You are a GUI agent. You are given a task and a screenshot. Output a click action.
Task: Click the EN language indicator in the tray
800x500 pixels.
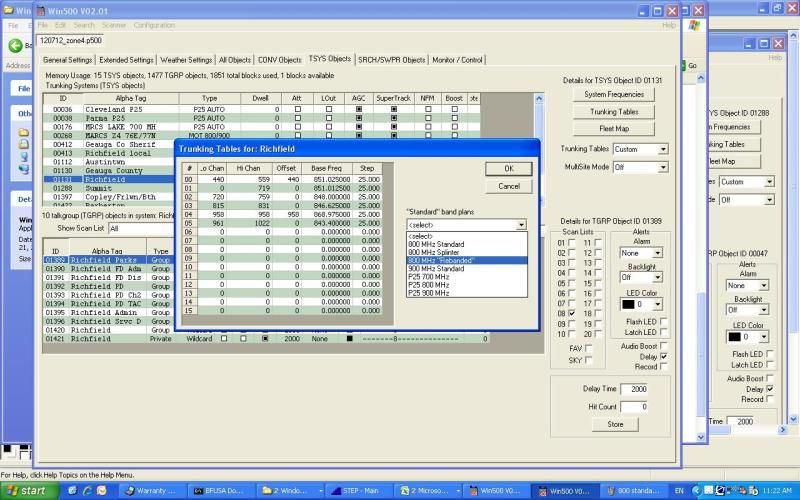click(679, 491)
